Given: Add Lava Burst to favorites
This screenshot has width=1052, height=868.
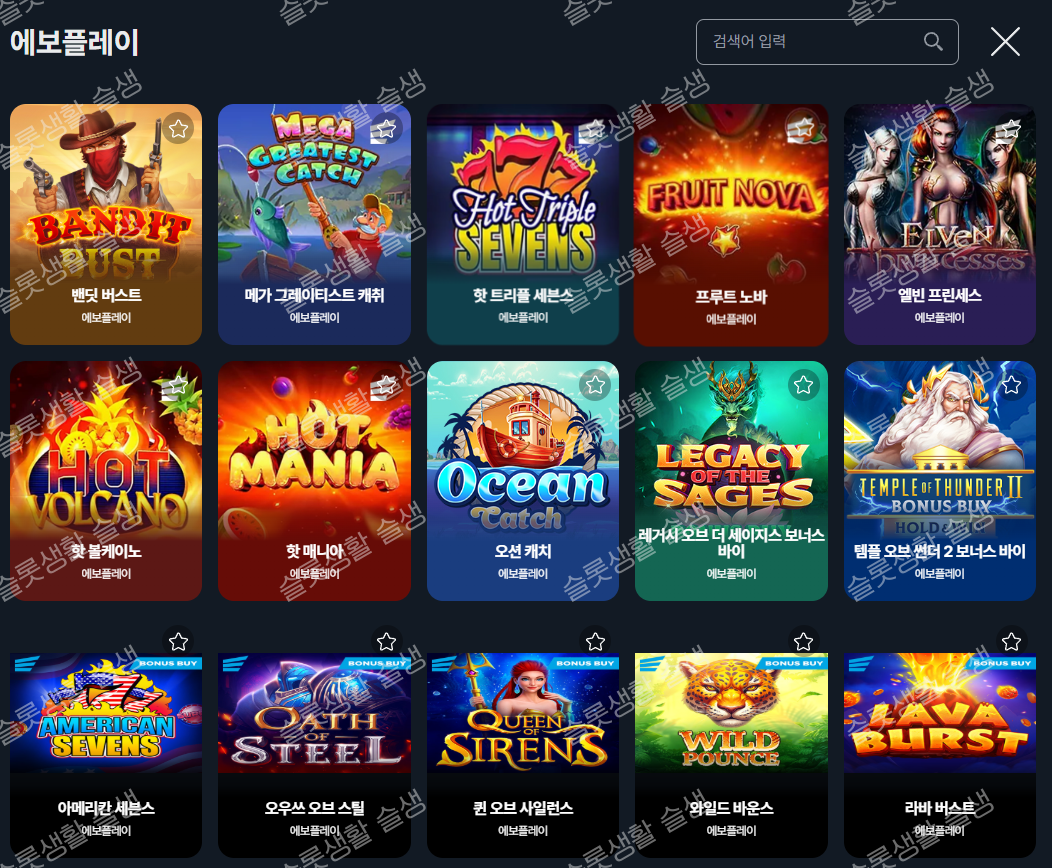Looking at the screenshot, I should 1012,642.
